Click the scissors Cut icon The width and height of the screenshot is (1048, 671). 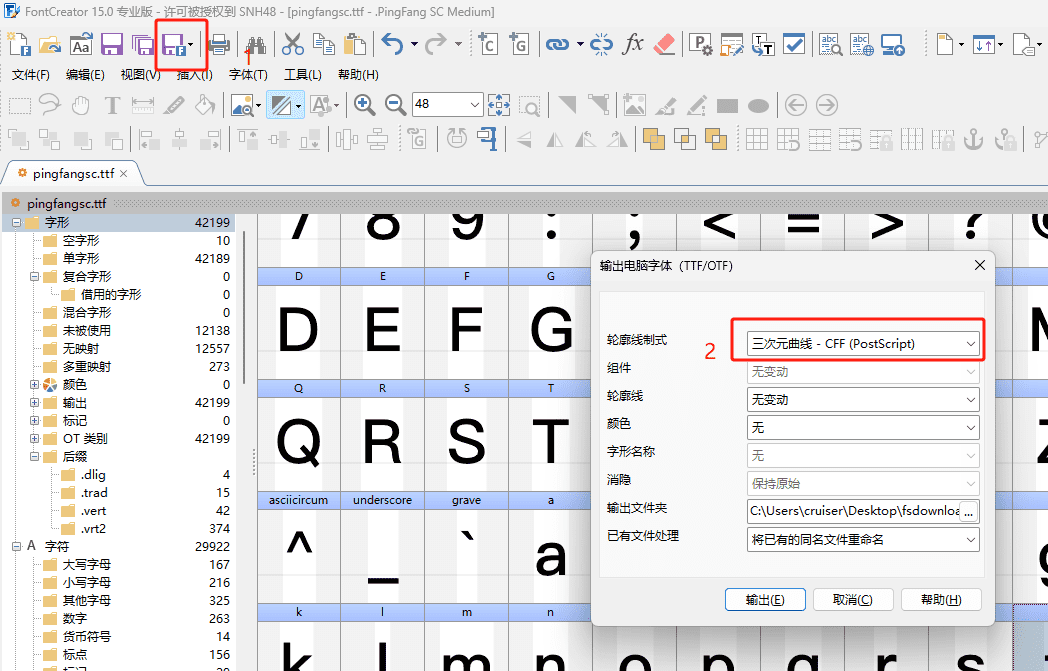(x=292, y=44)
